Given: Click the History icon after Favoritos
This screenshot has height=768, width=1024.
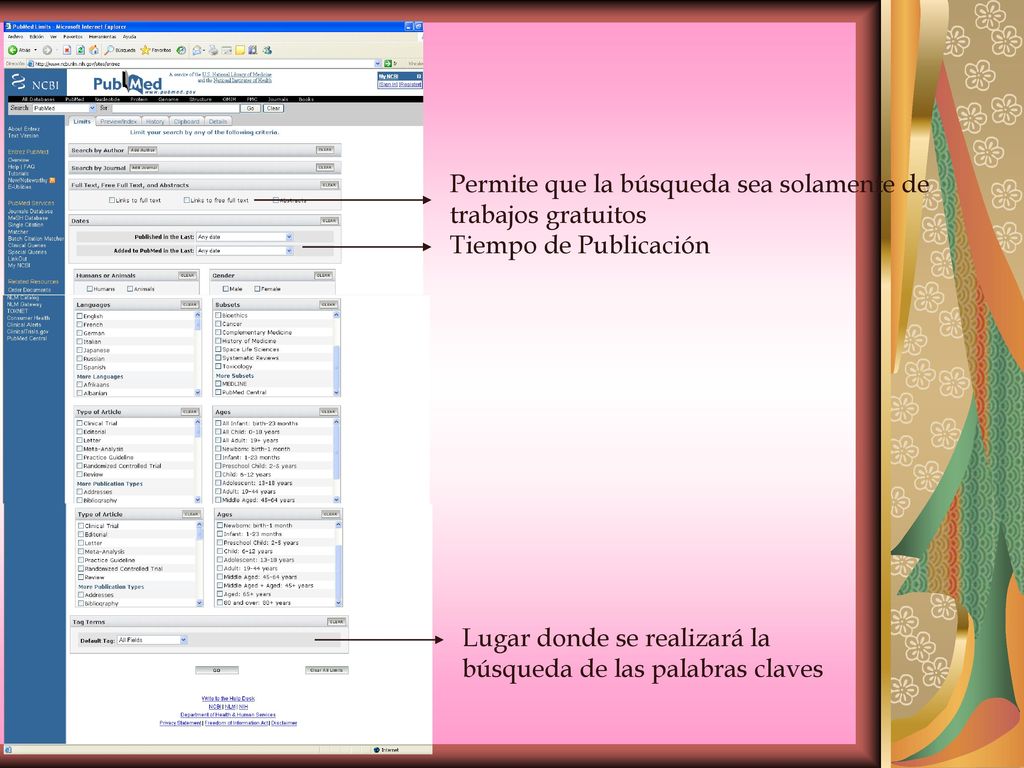Looking at the screenshot, I should (182, 50).
